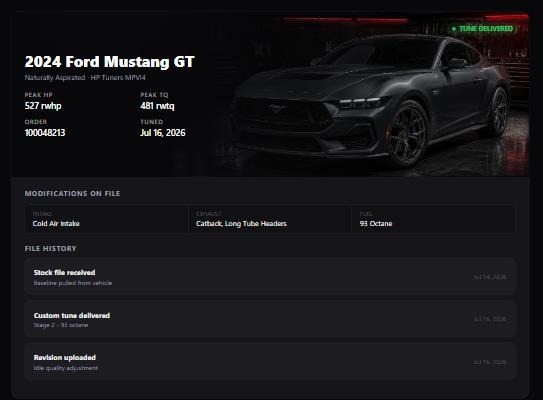
Task: Click the date on Revision uploaded row
Action: [x=490, y=362]
